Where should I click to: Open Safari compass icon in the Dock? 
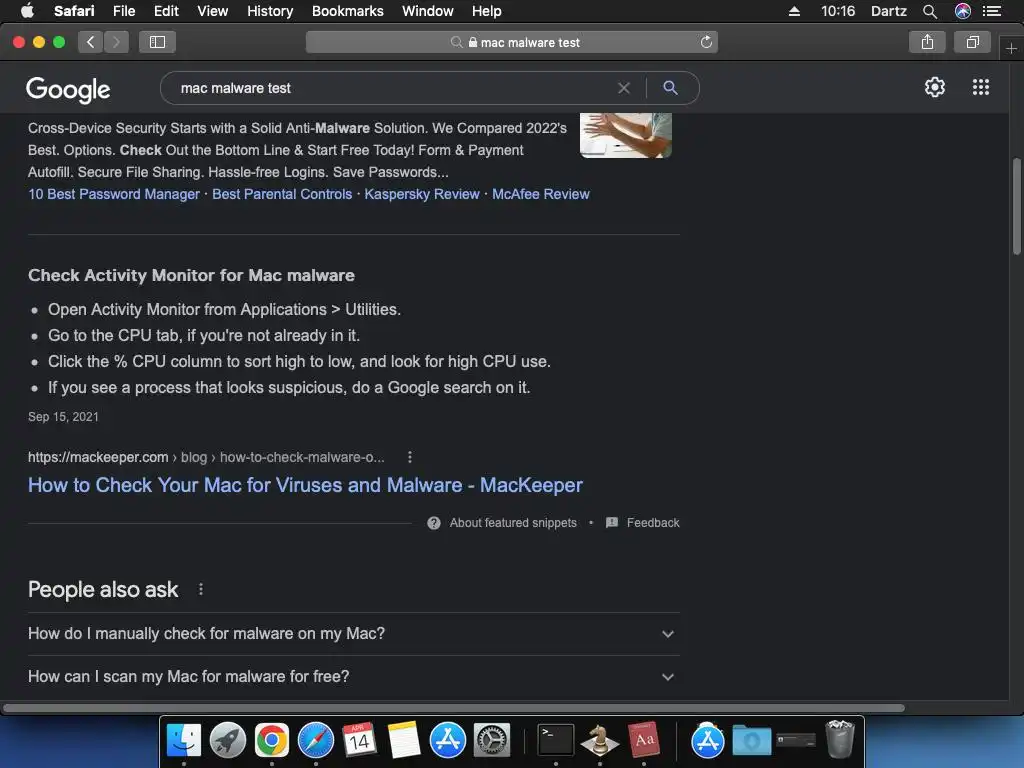click(315, 740)
